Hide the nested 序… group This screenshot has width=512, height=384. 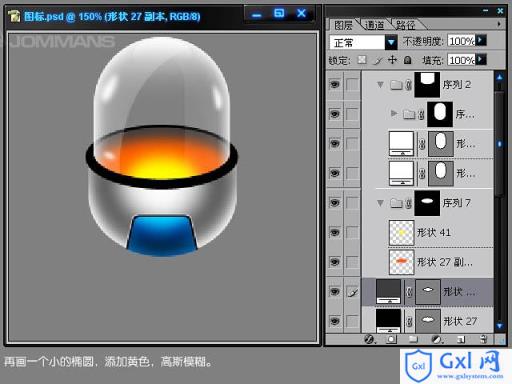tap(334, 114)
